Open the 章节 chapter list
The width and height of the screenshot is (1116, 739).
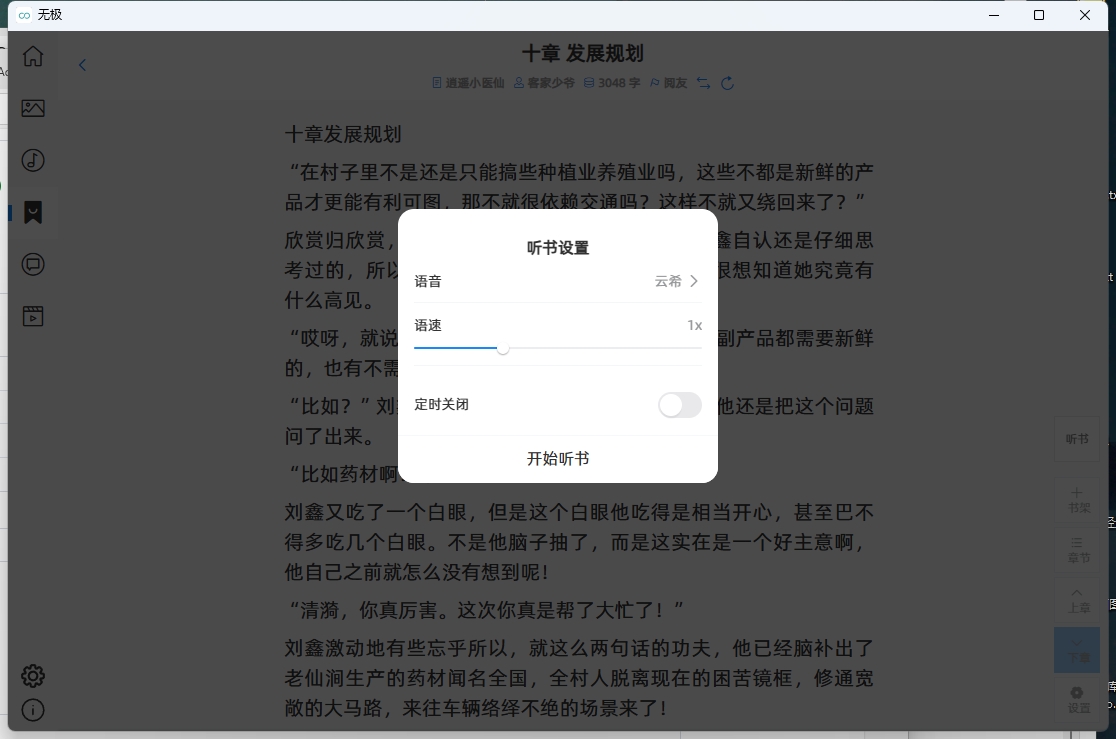[x=1078, y=549]
